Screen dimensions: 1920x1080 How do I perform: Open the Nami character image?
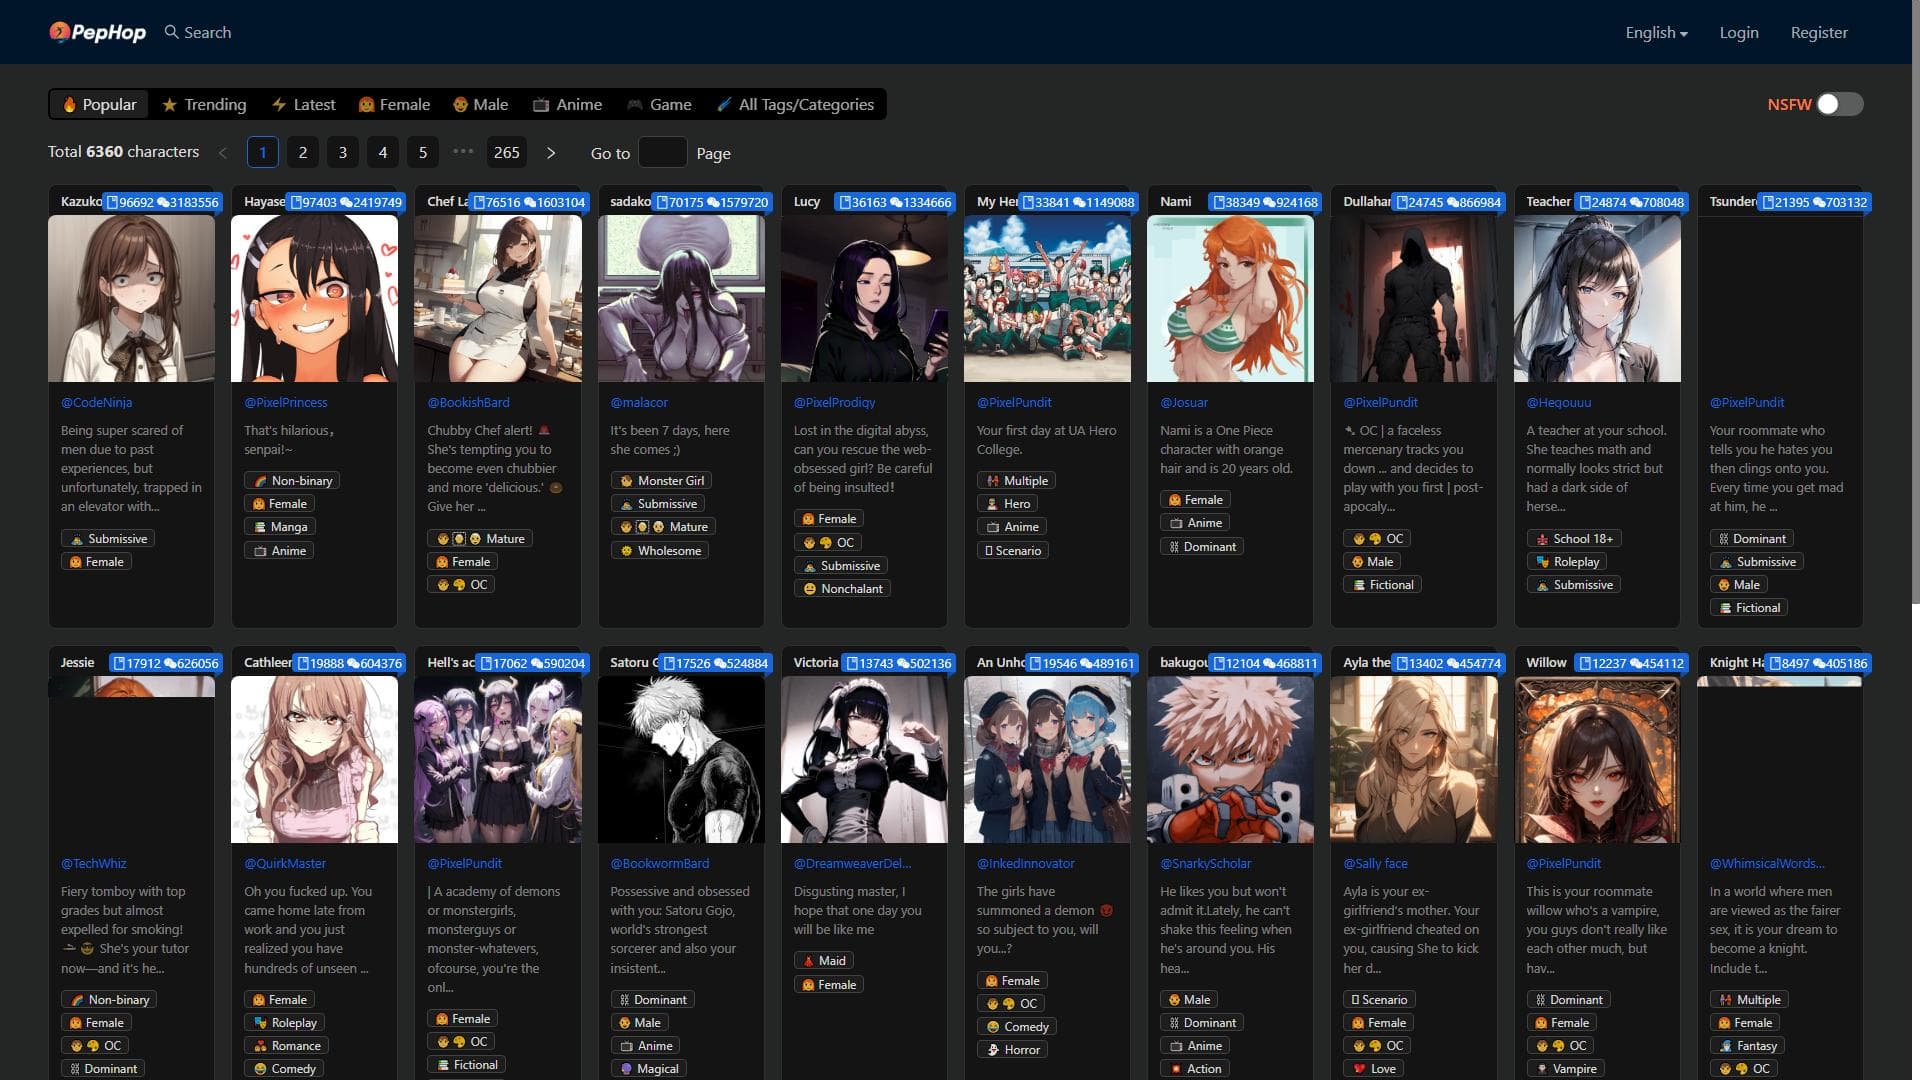click(x=1230, y=298)
